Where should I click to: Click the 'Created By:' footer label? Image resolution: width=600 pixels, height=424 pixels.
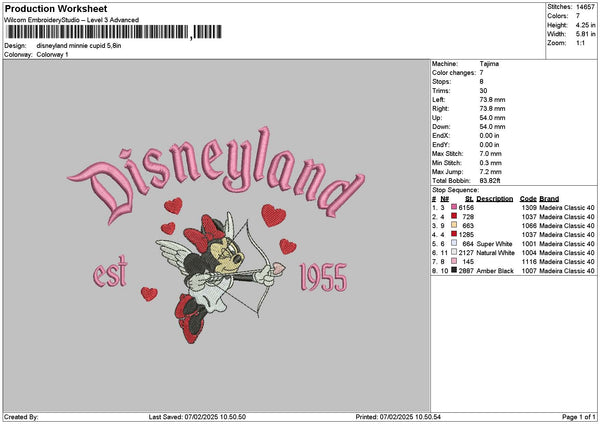pos(21,417)
